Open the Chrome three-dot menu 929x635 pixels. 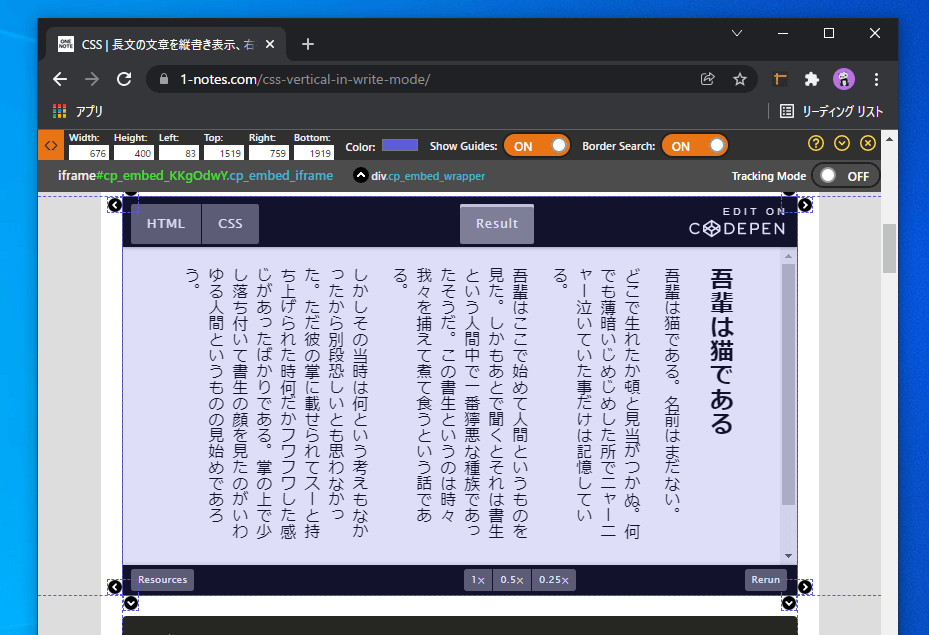tap(876, 79)
